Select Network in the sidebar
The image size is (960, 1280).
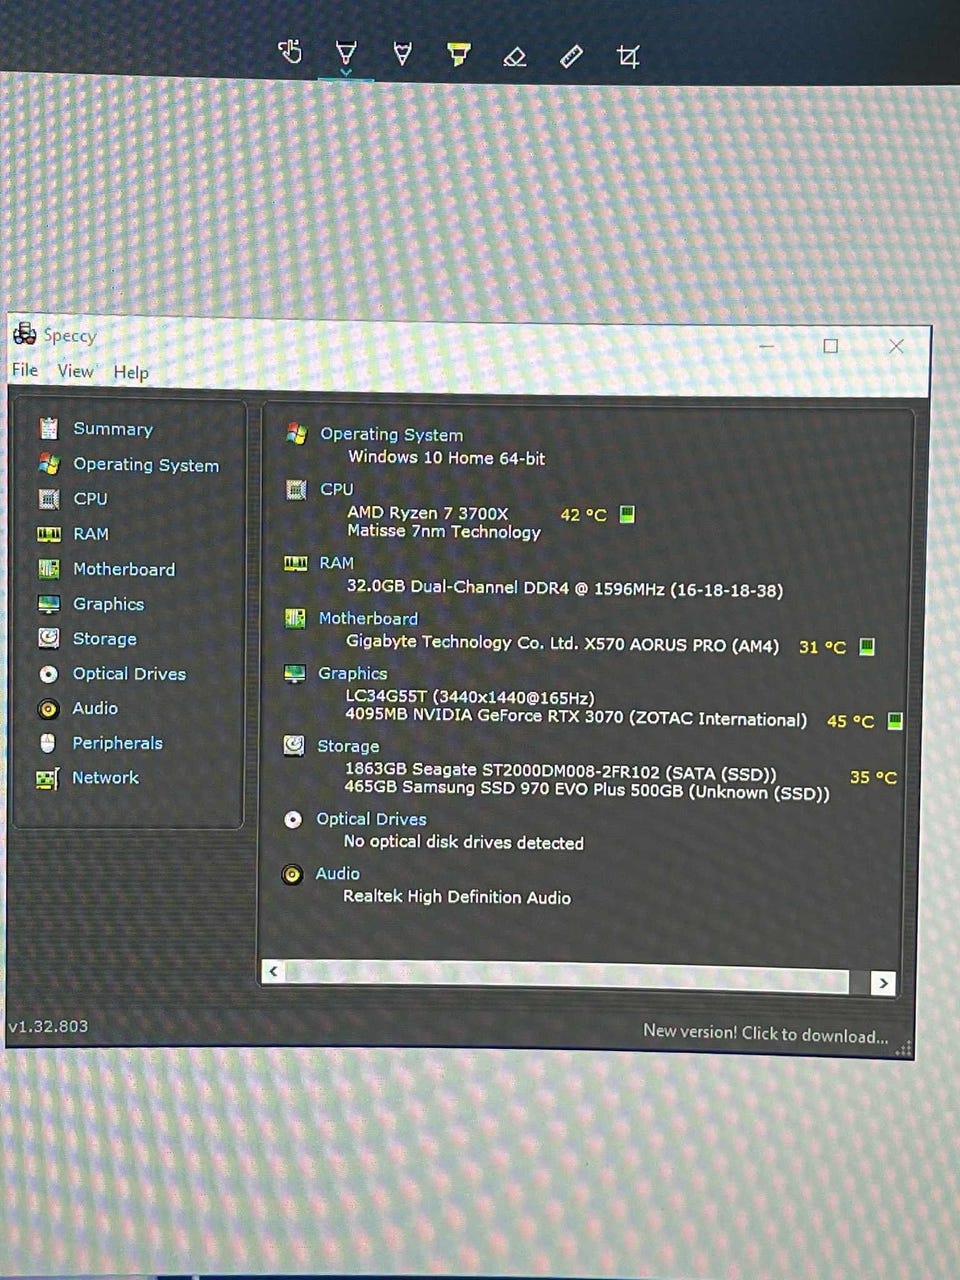pyautogui.click(x=105, y=778)
